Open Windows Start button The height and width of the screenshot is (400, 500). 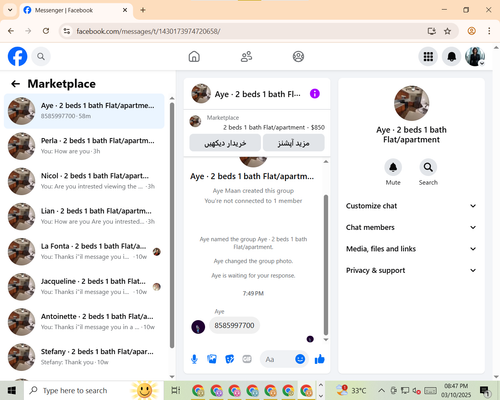(12, 390)
